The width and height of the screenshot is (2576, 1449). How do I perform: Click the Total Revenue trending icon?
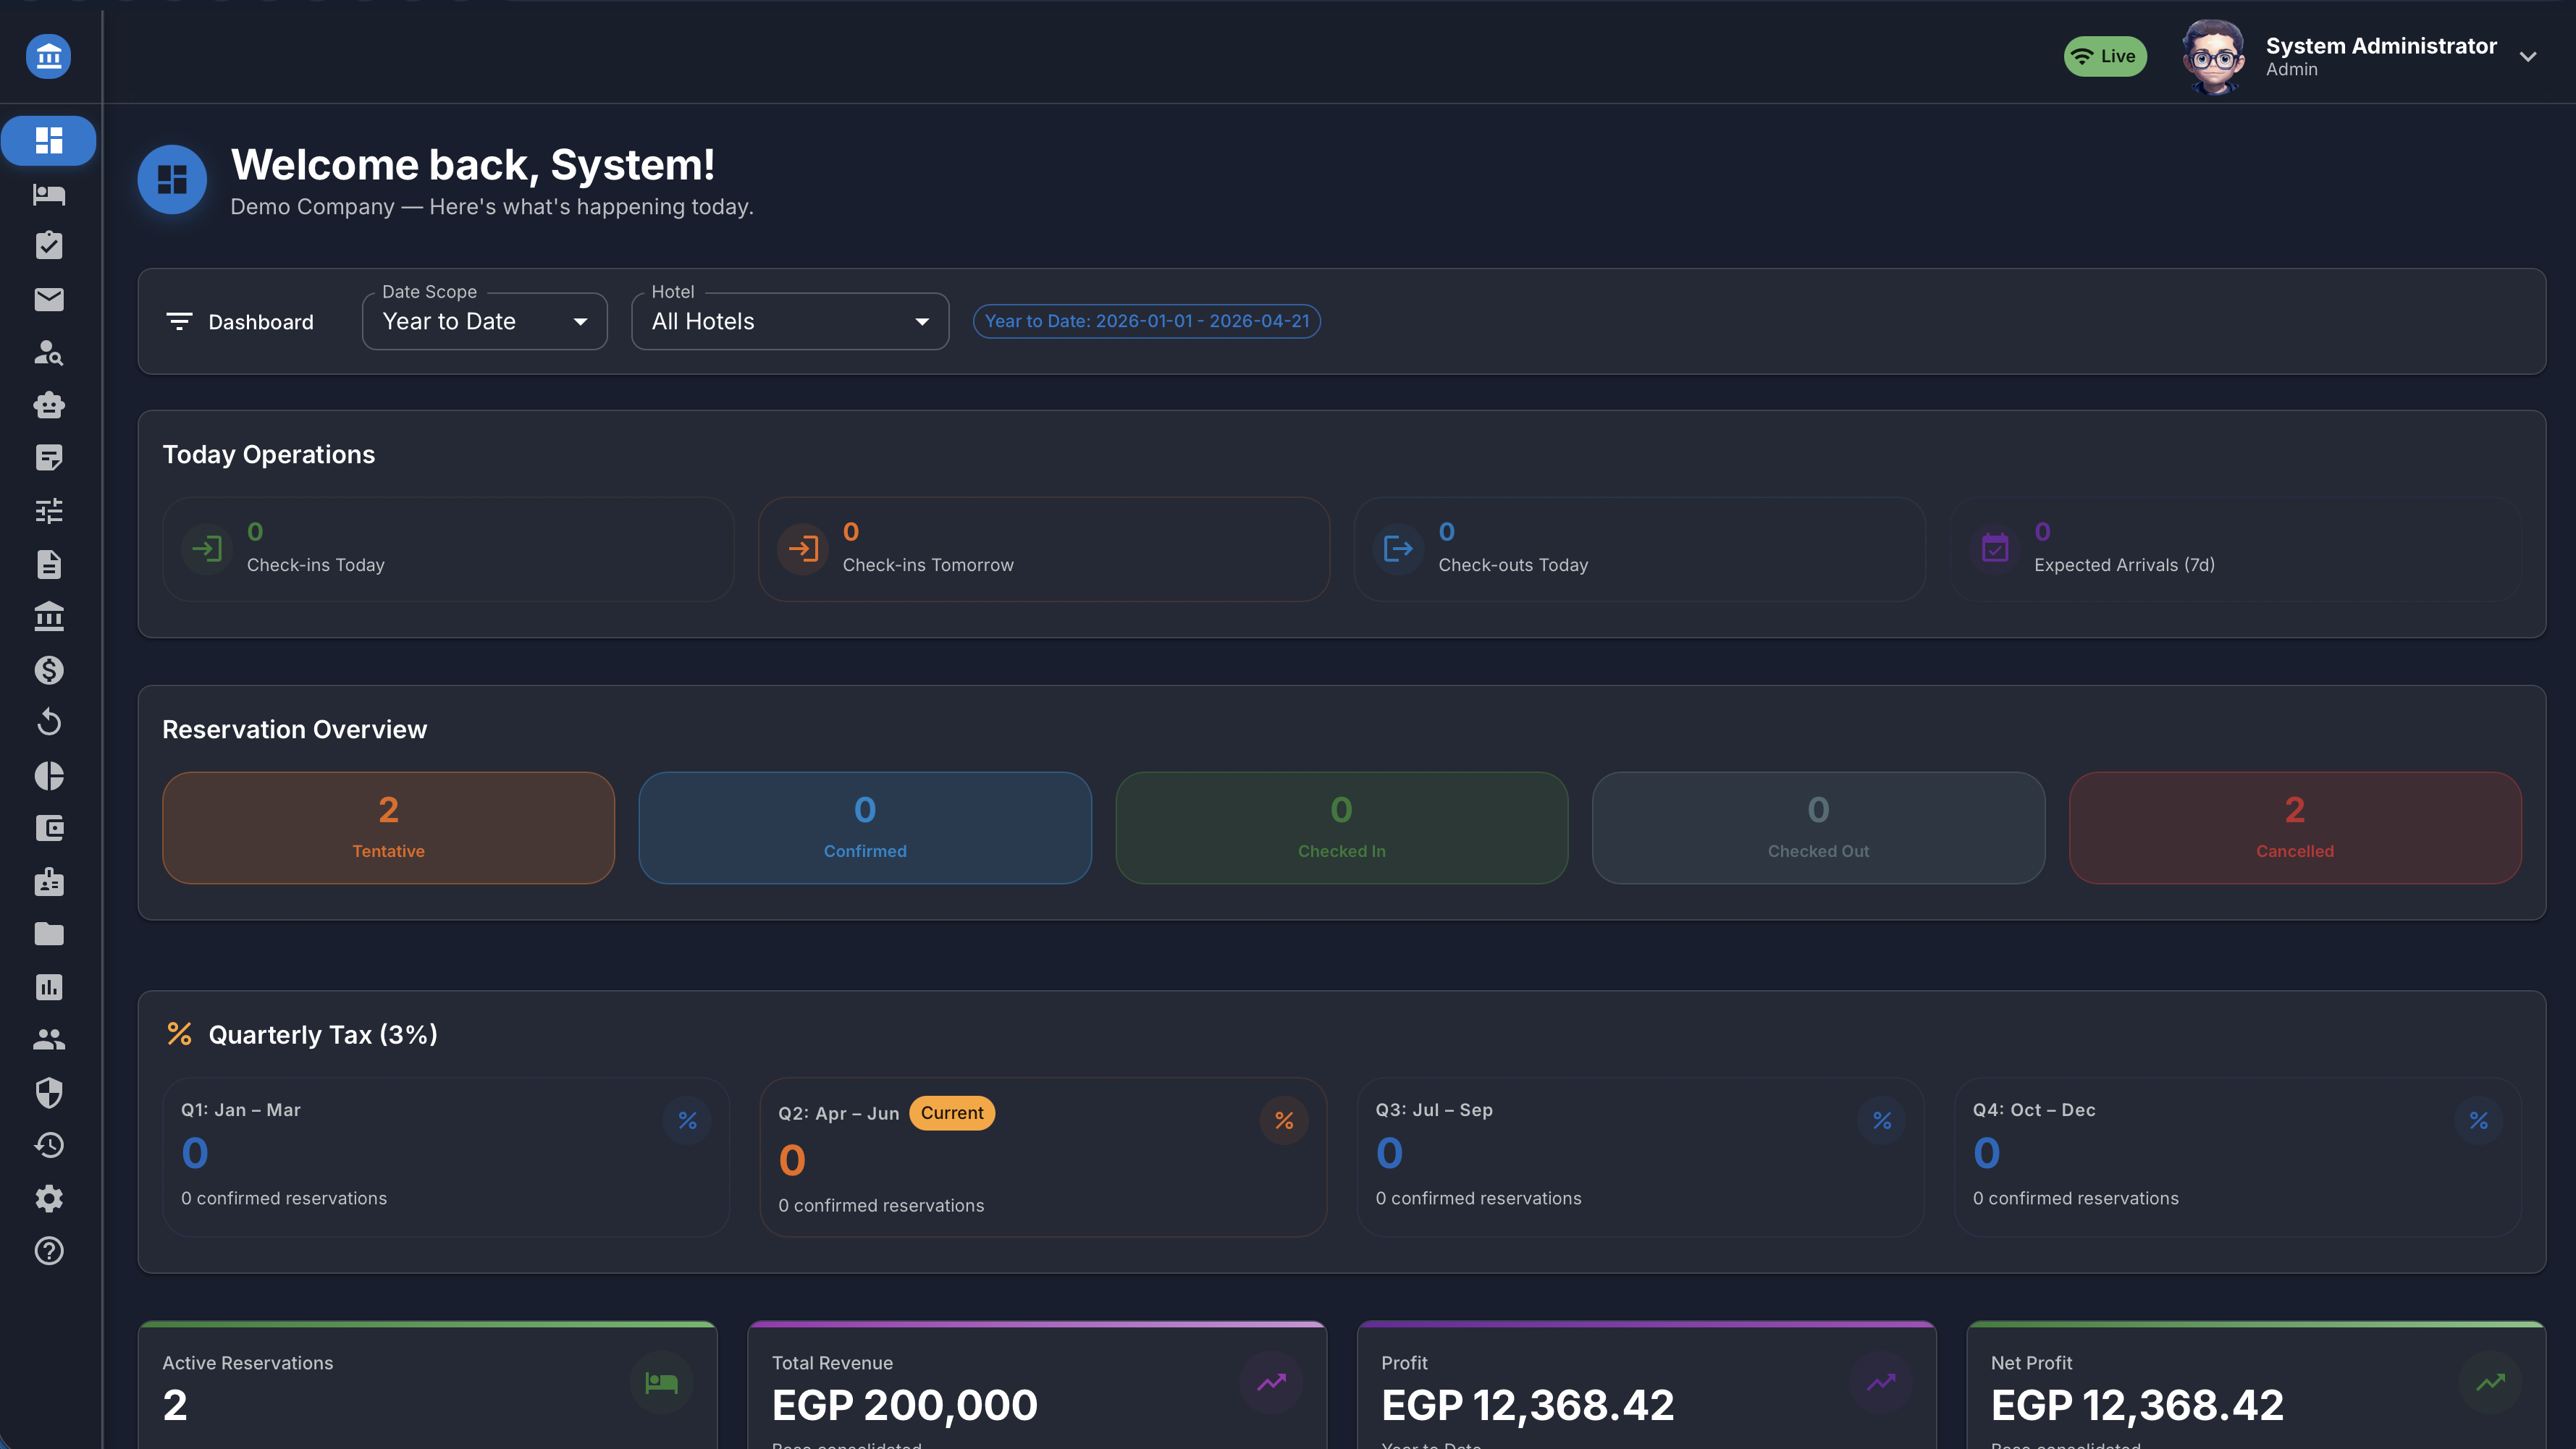click(x=1271, y=1383)
